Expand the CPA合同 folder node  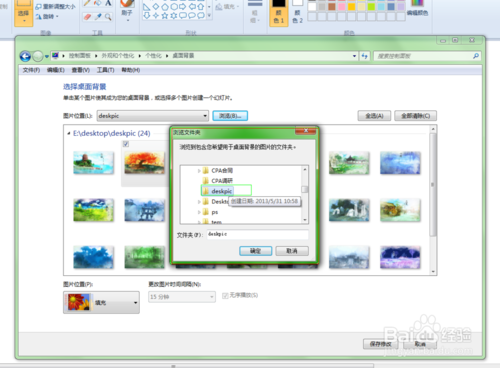click(x=199, y=171)
